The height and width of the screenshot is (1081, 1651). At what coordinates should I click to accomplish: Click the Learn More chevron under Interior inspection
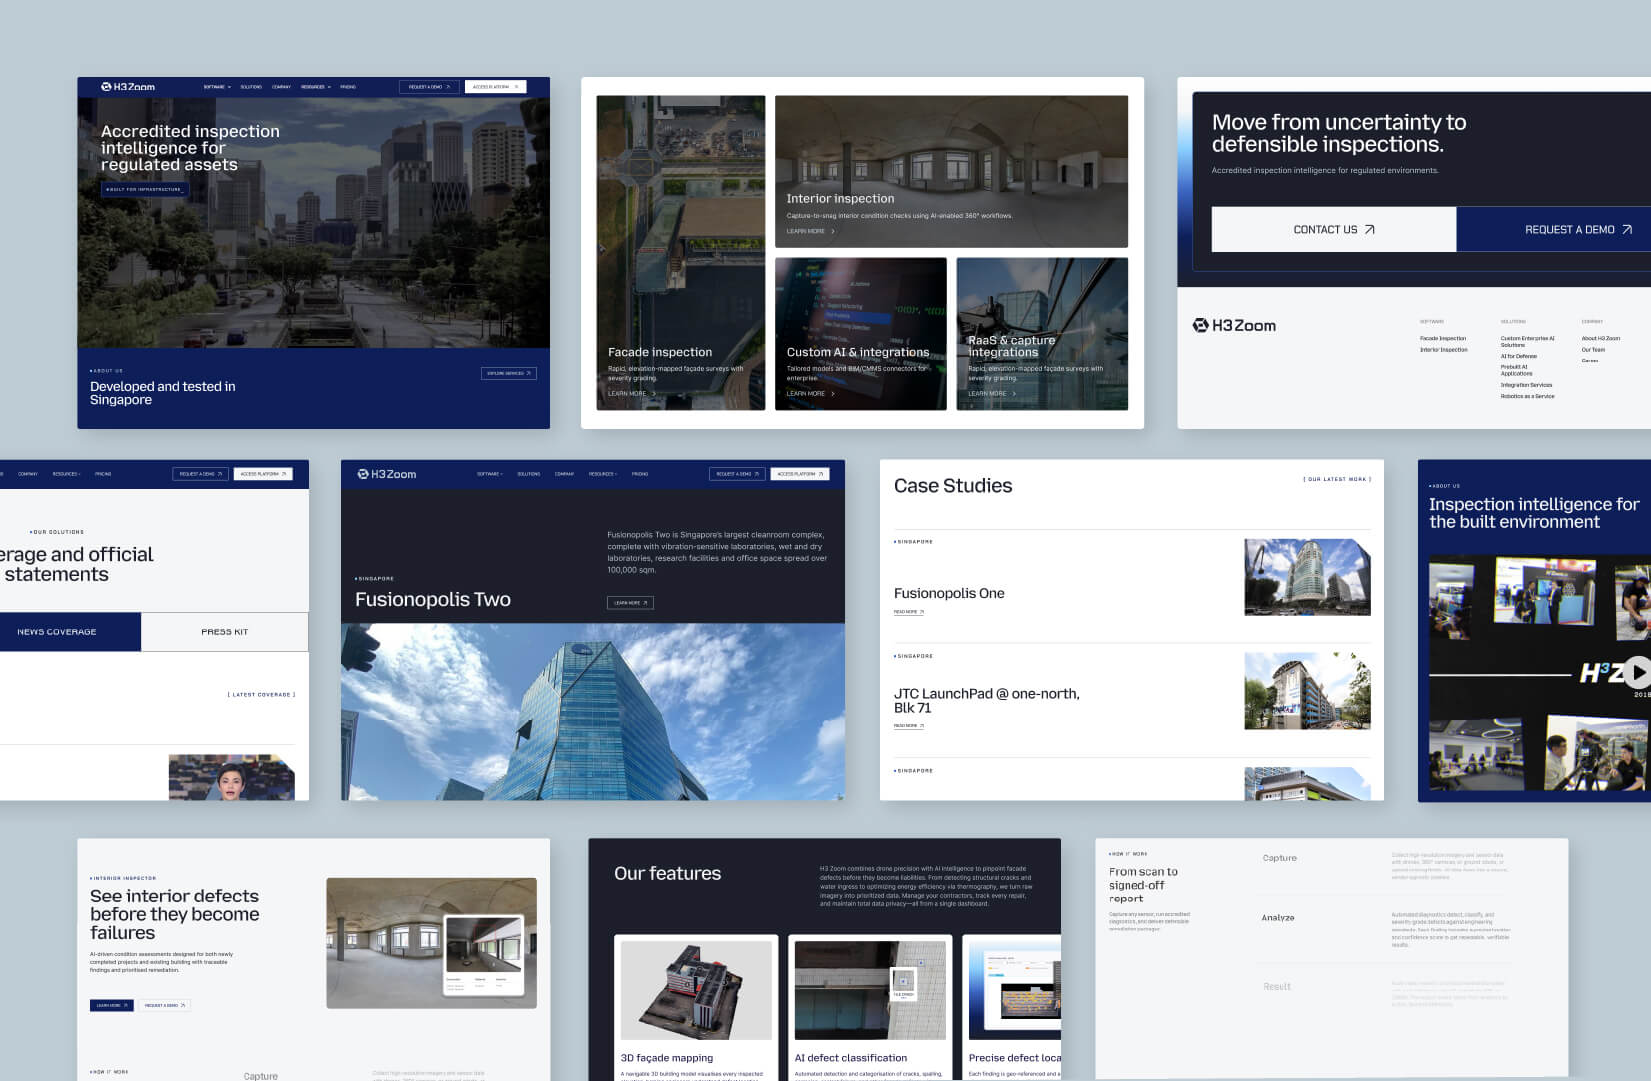click(x=833, y=231)
